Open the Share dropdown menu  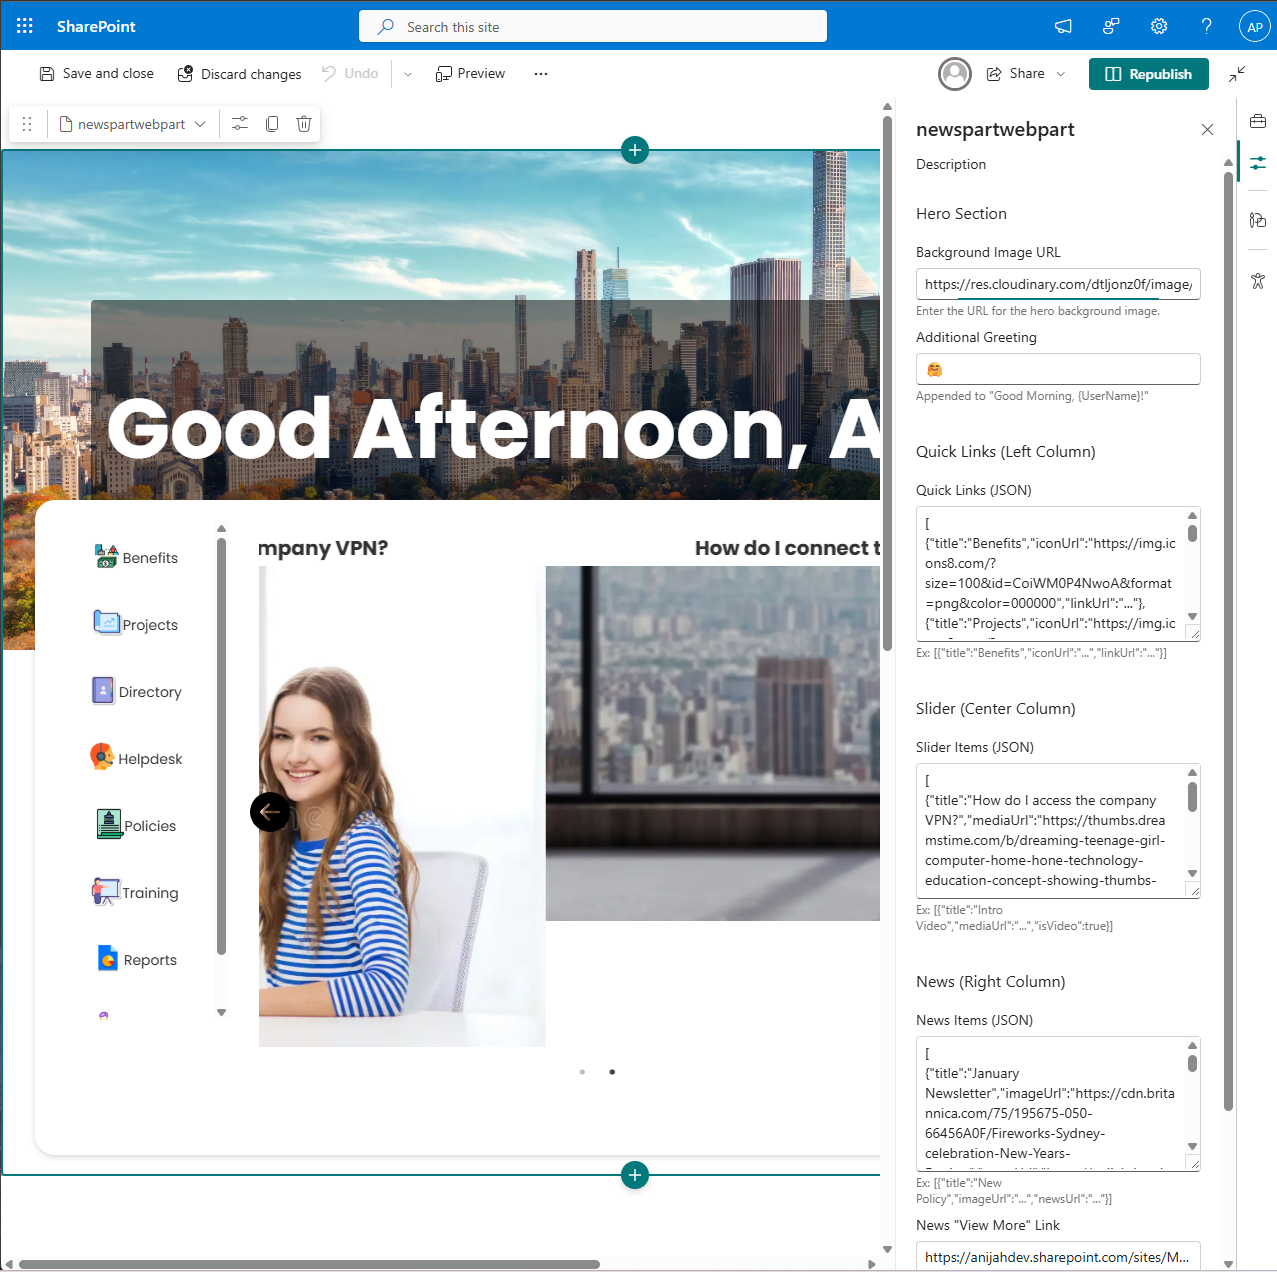click(1061, 74)
